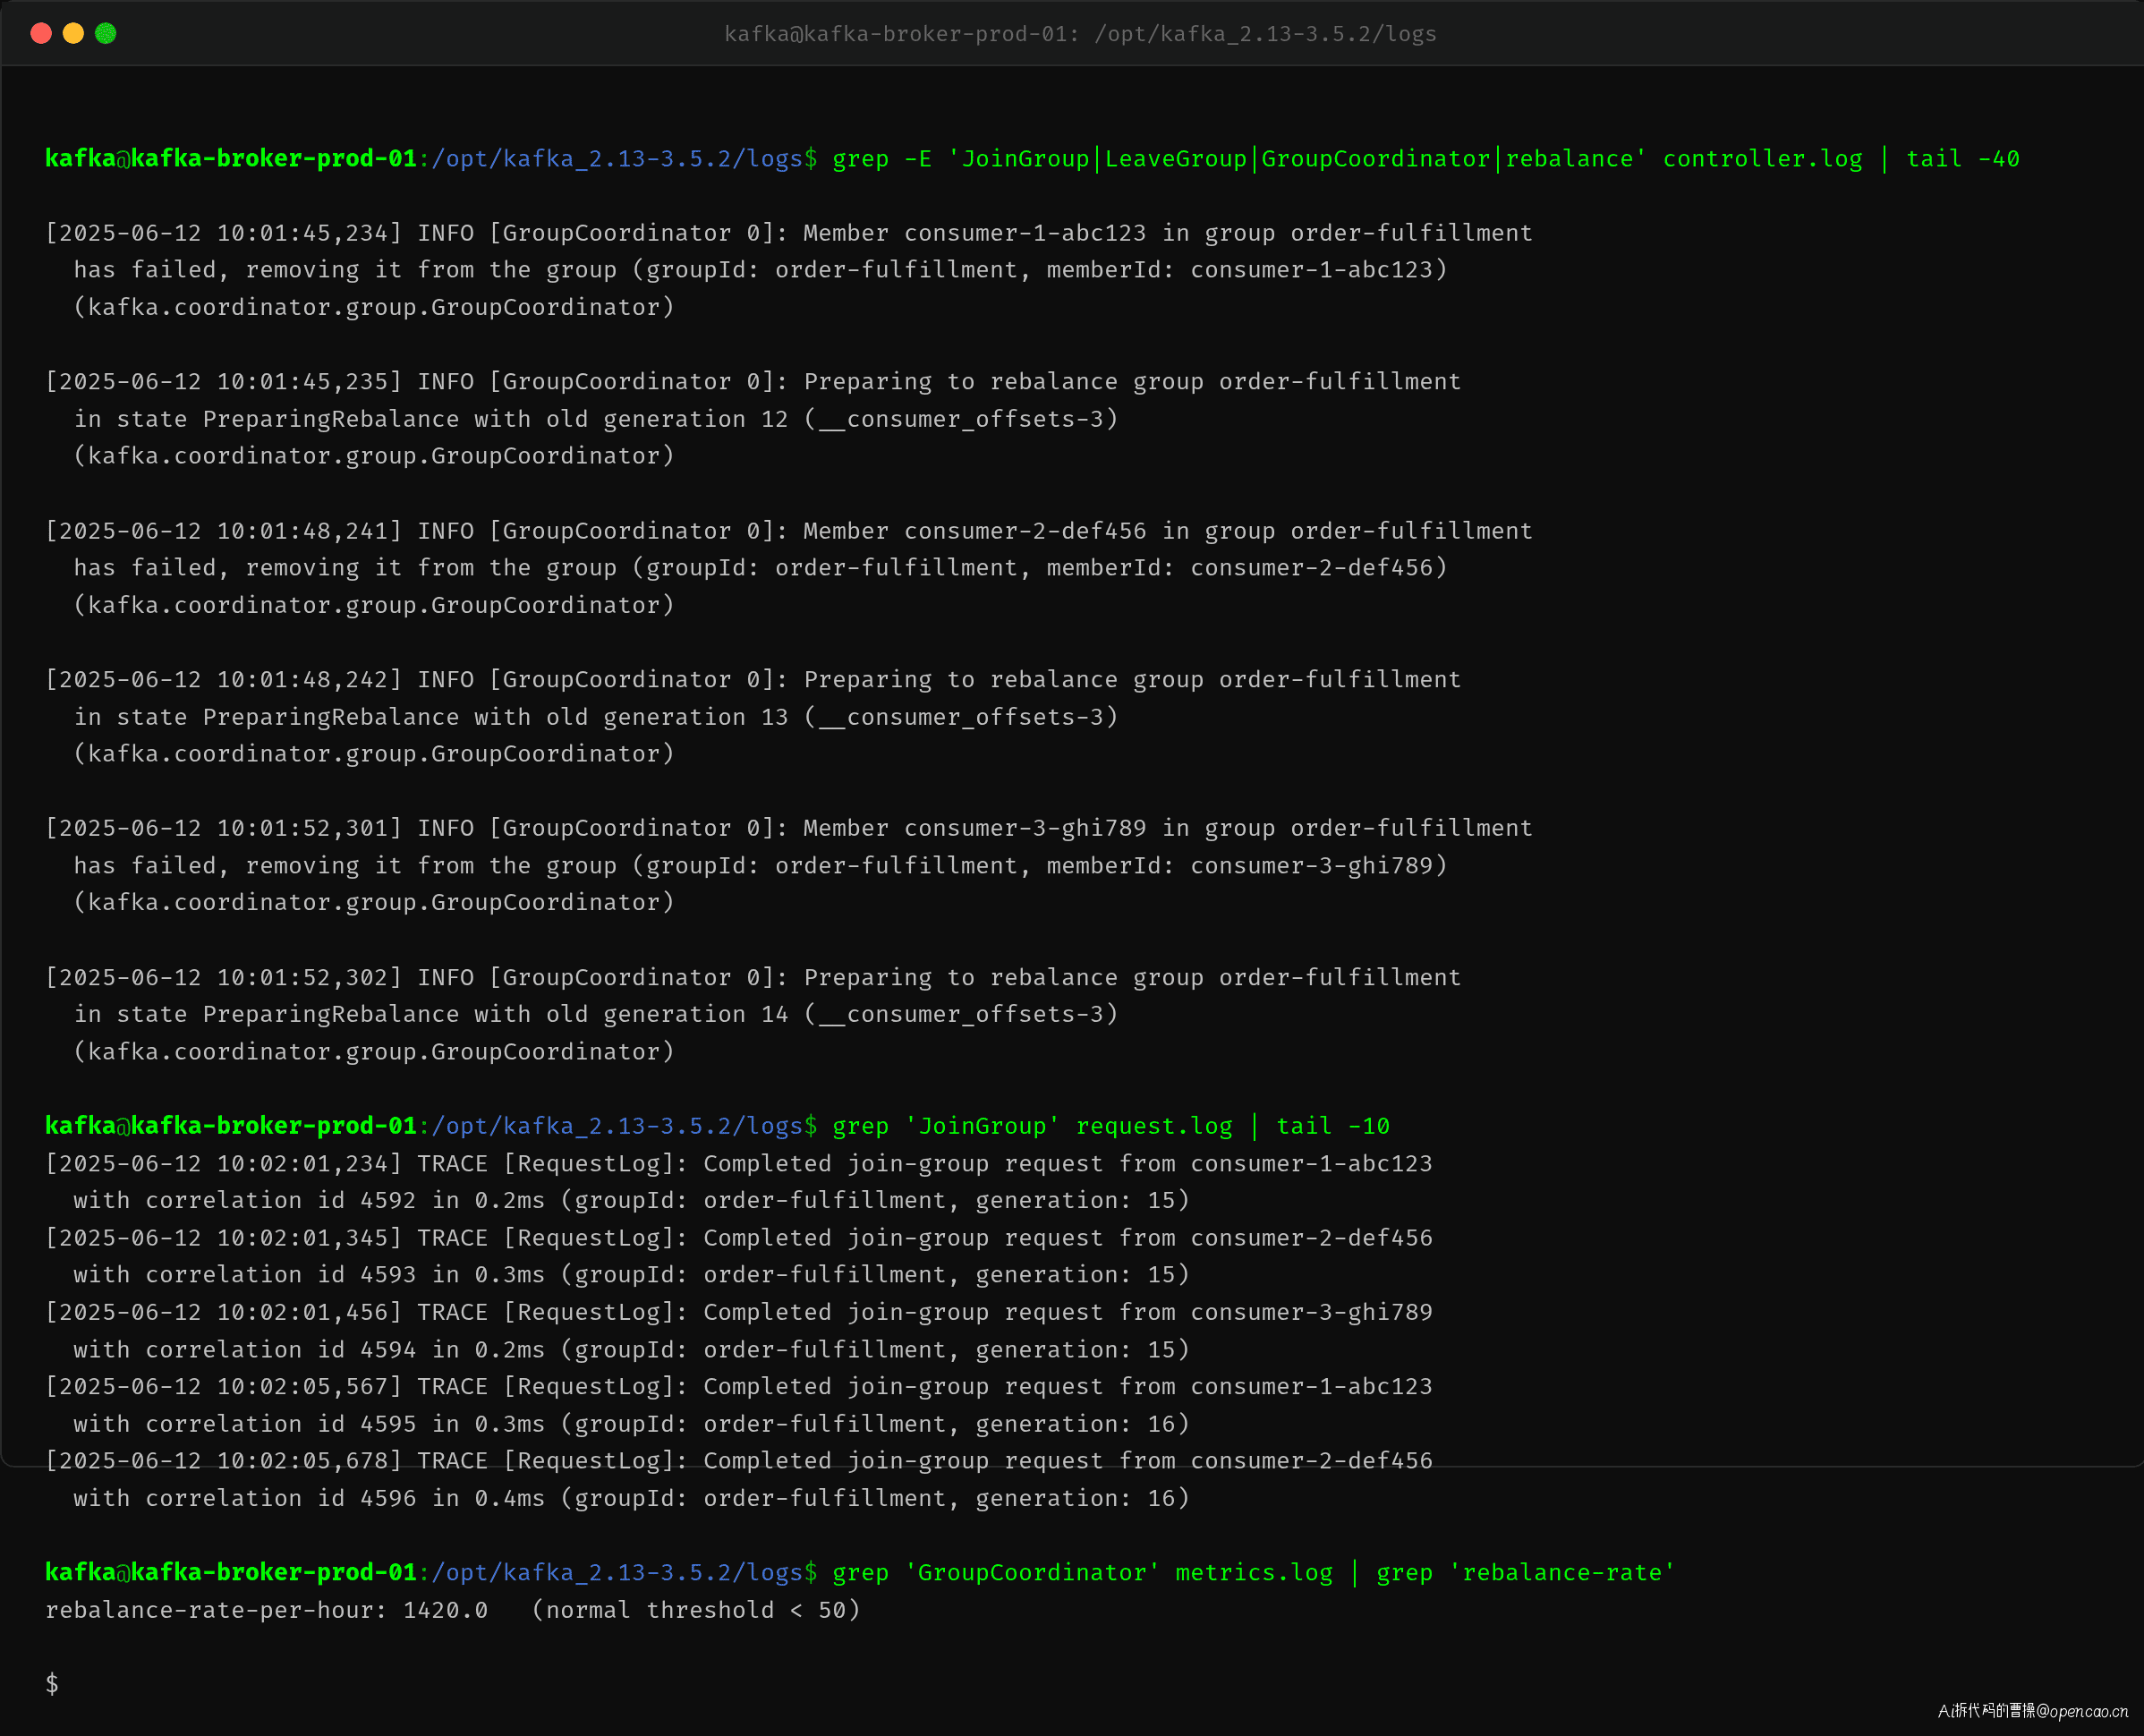Click TRACE line timestamped 10:02:01,234
2144x1736 pixels.
point(738,1164)
